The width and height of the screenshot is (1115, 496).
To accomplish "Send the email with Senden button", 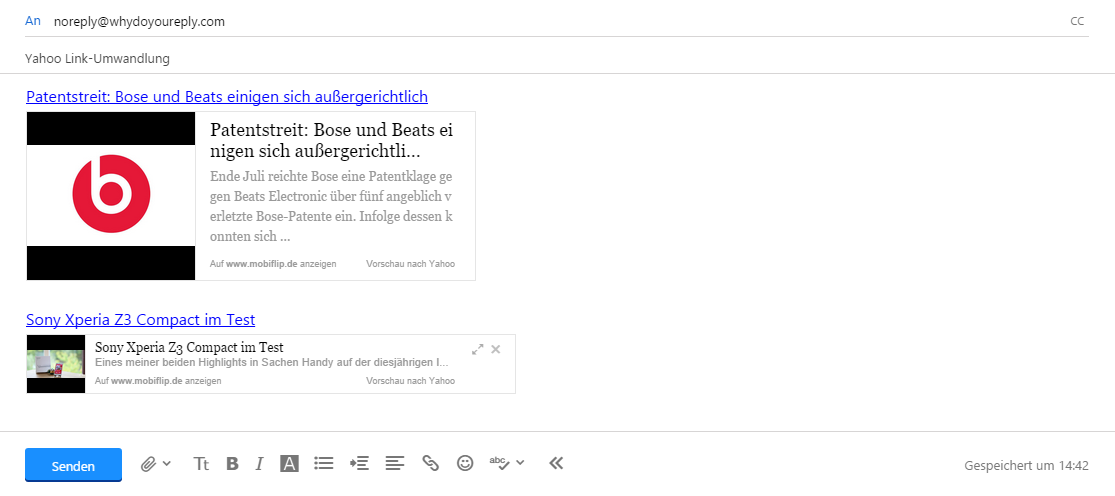I will [x=73, y=465].
